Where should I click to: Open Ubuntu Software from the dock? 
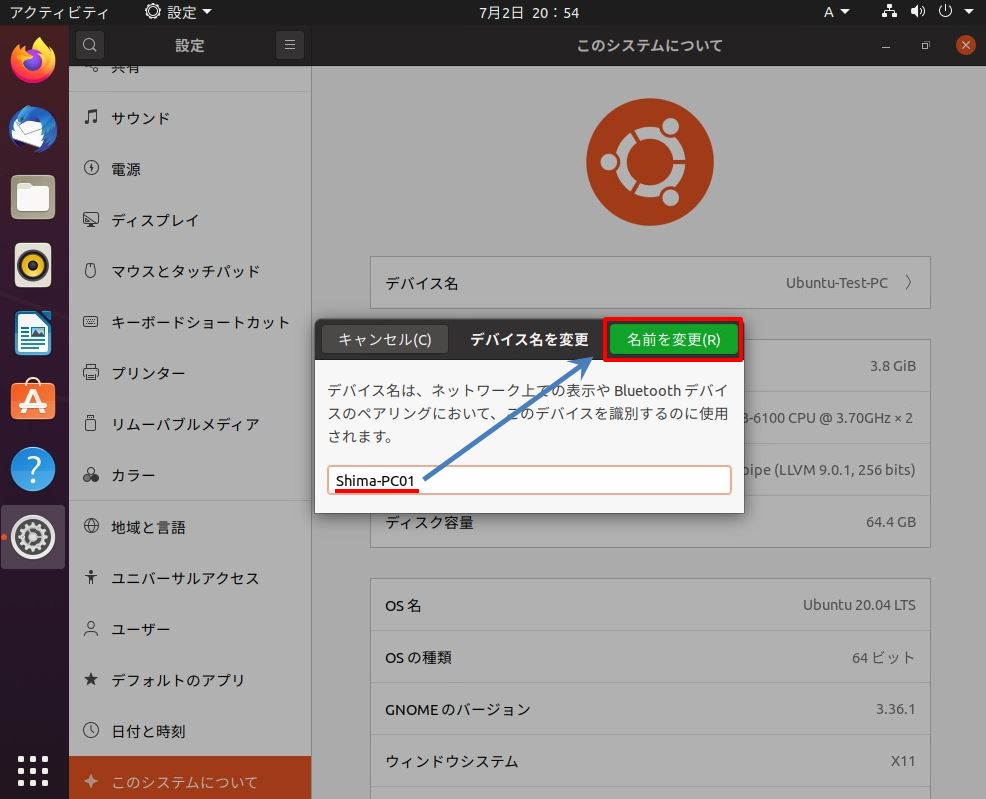[x=33, y=400]
